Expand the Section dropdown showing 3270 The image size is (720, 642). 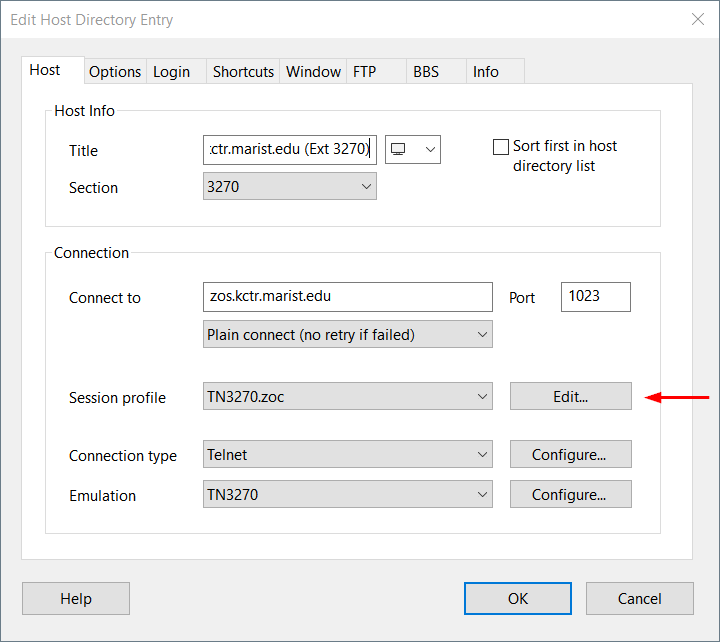pos(289,187)
